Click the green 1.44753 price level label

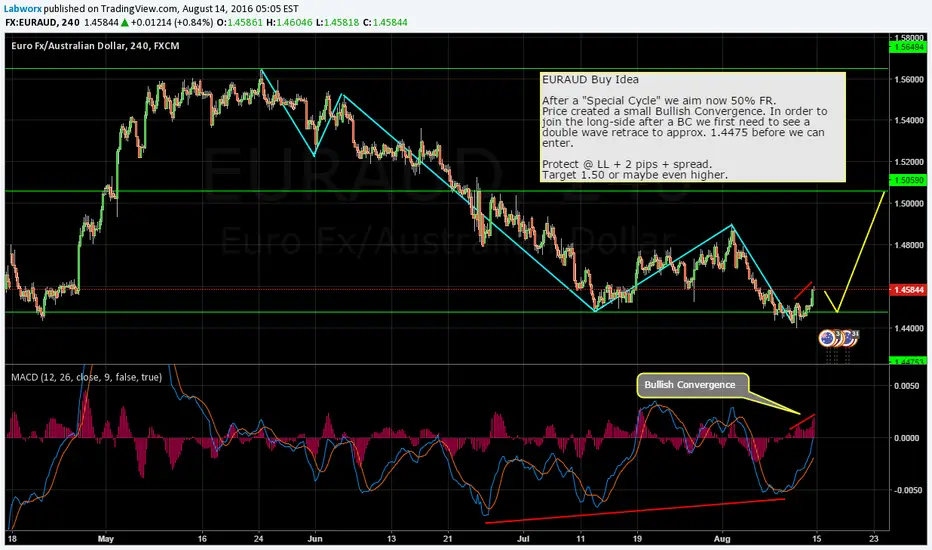pos(907,361)
